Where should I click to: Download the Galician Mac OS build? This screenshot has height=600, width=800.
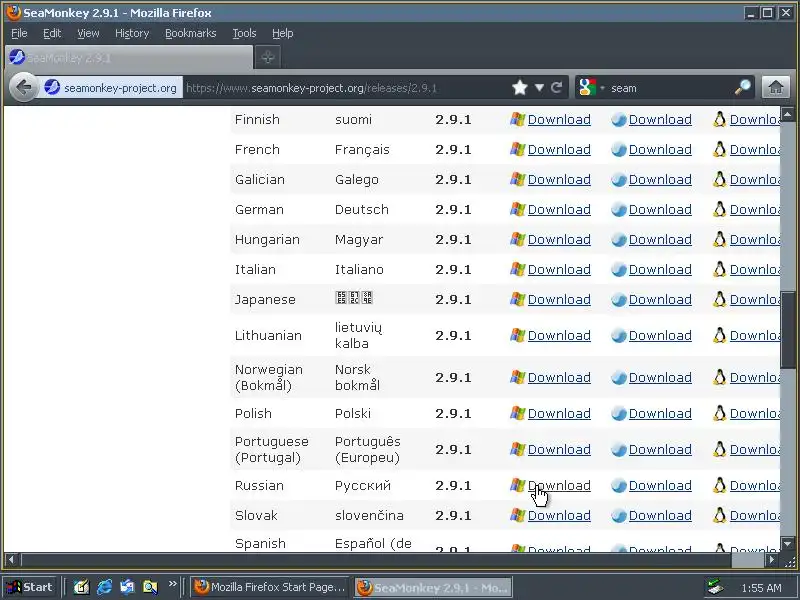660,180
